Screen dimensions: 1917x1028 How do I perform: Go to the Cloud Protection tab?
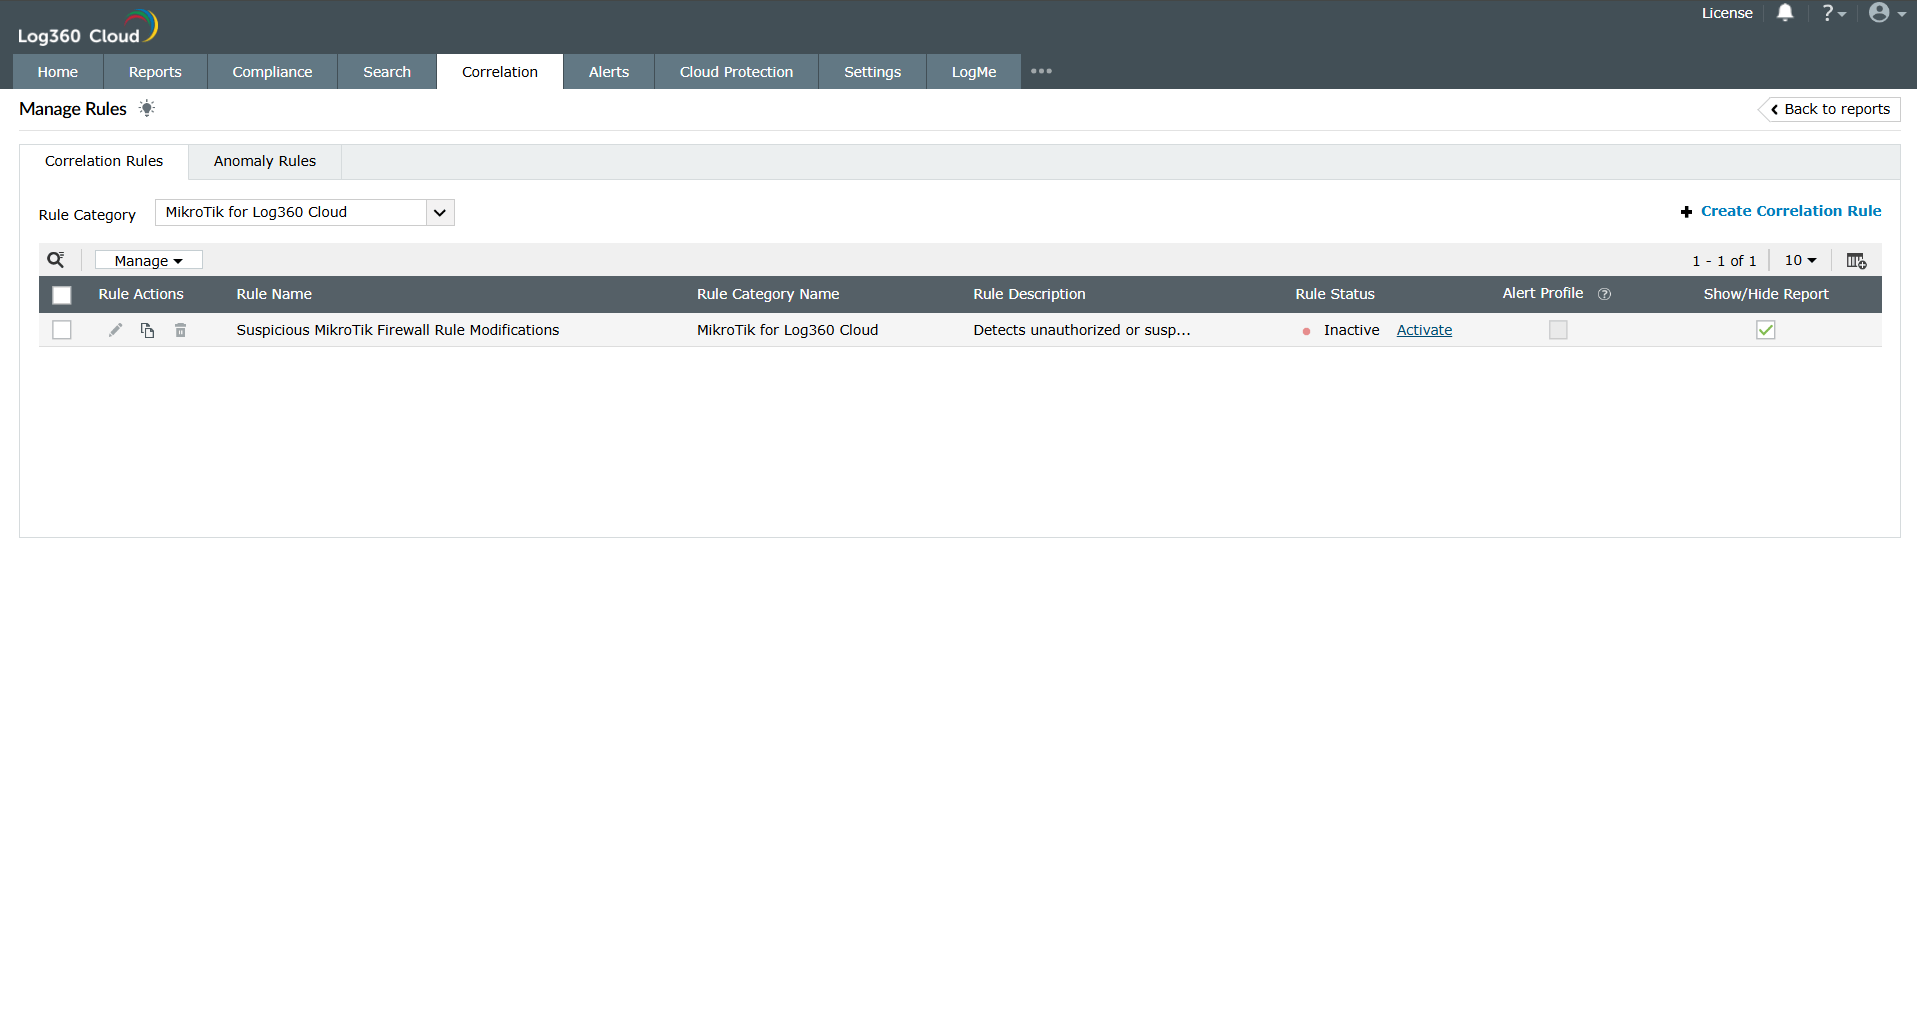pos(736,72)
